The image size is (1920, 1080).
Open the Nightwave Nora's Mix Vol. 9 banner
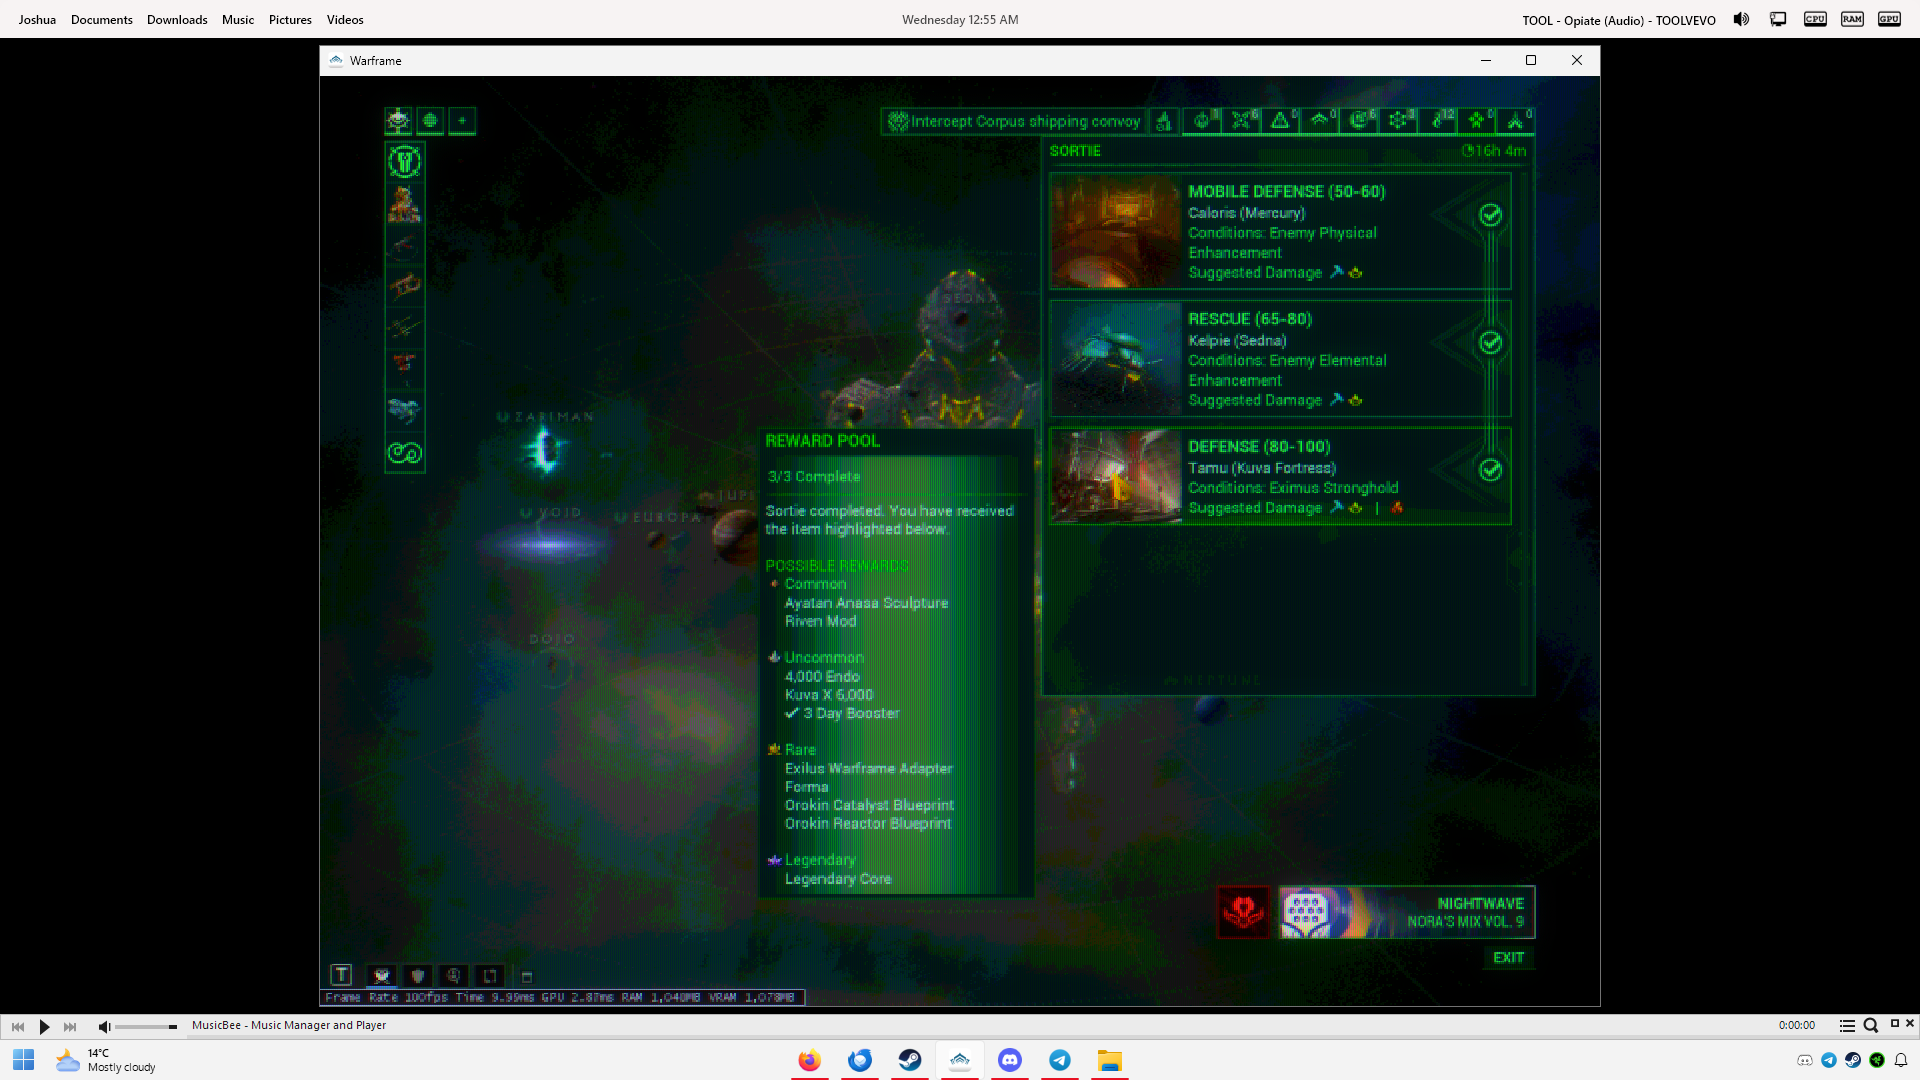1406,912
